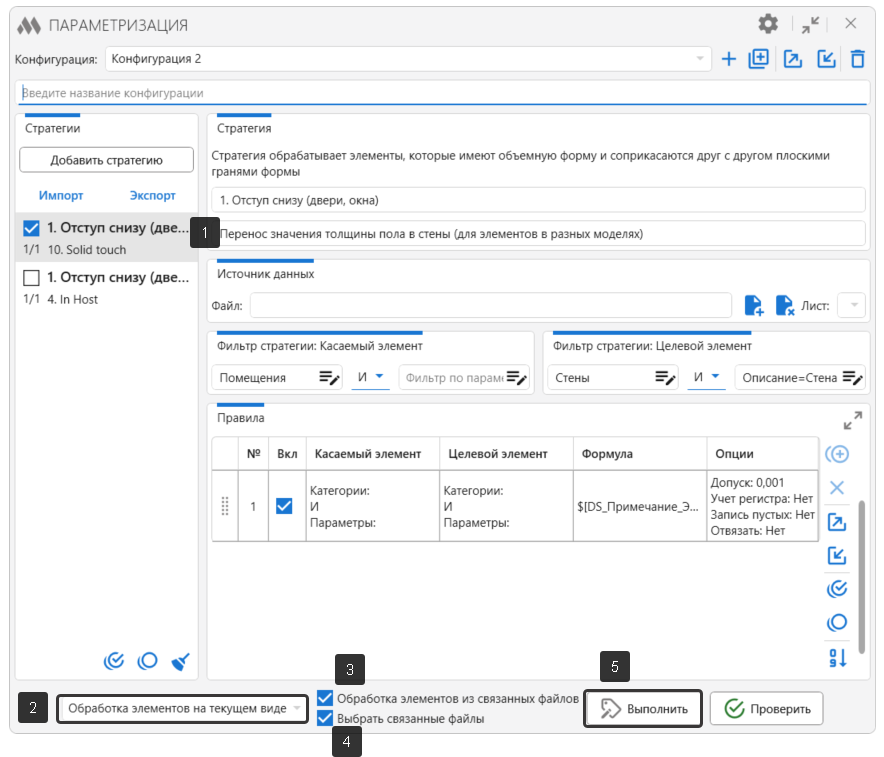
Task: Uncheck all rules icon beside table
Action: (837, 622)
